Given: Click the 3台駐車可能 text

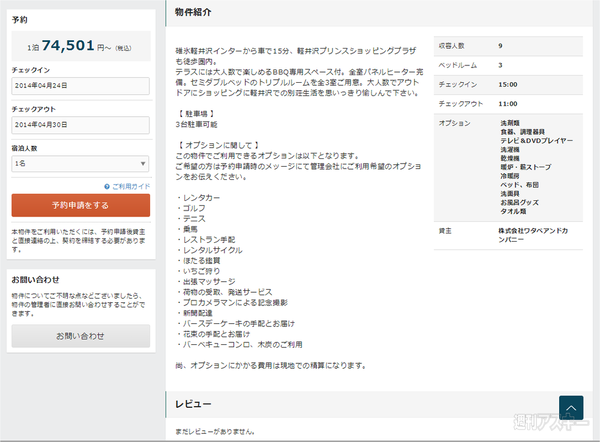Looking at the screenshot, I should pos(196,124).
